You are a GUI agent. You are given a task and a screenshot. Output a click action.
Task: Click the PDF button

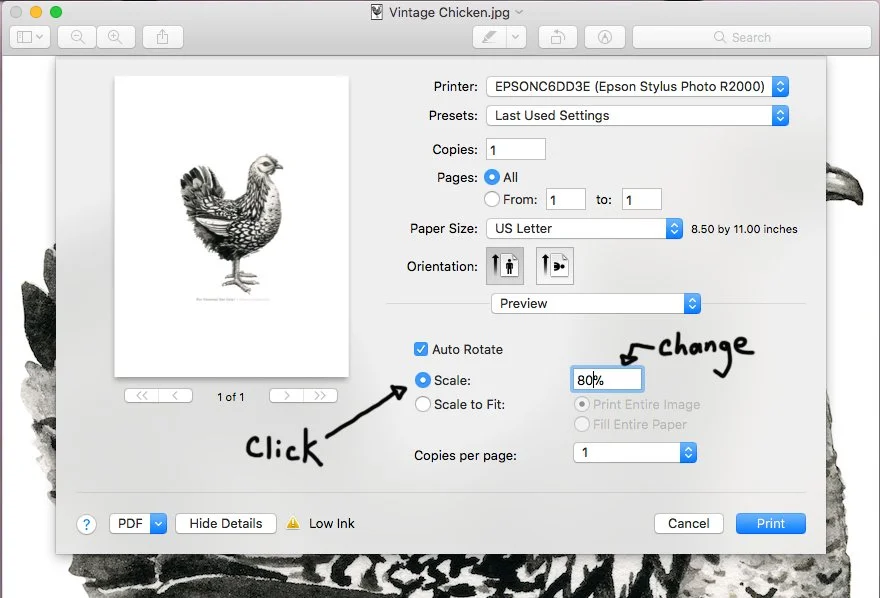pos(130,523)
